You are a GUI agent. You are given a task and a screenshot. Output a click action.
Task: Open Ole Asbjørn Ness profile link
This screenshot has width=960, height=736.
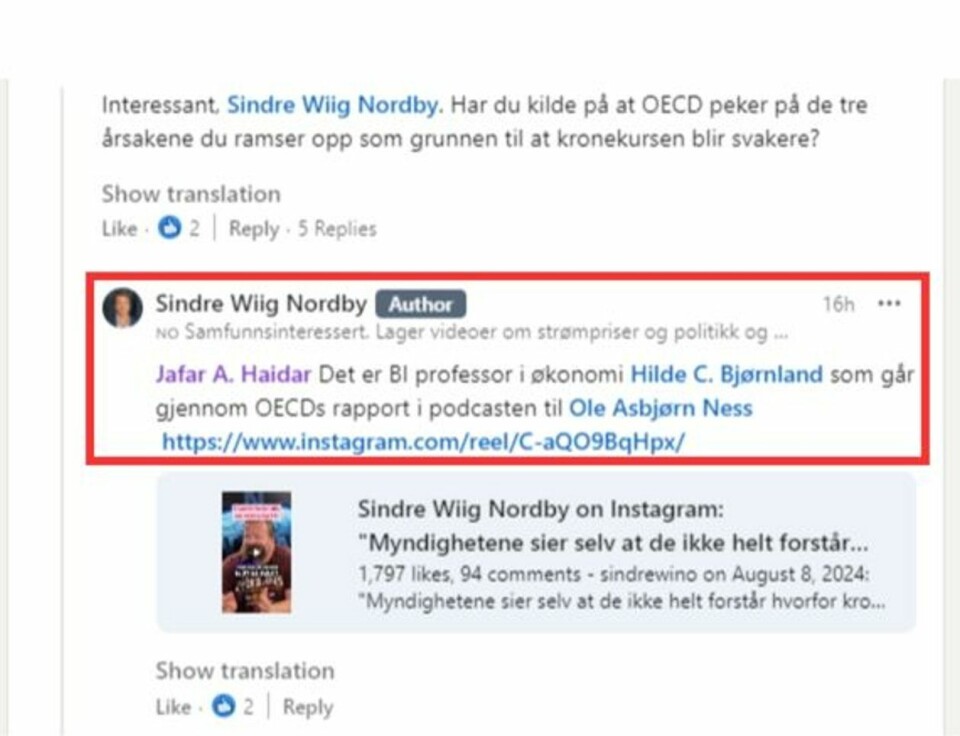point(661,408)
